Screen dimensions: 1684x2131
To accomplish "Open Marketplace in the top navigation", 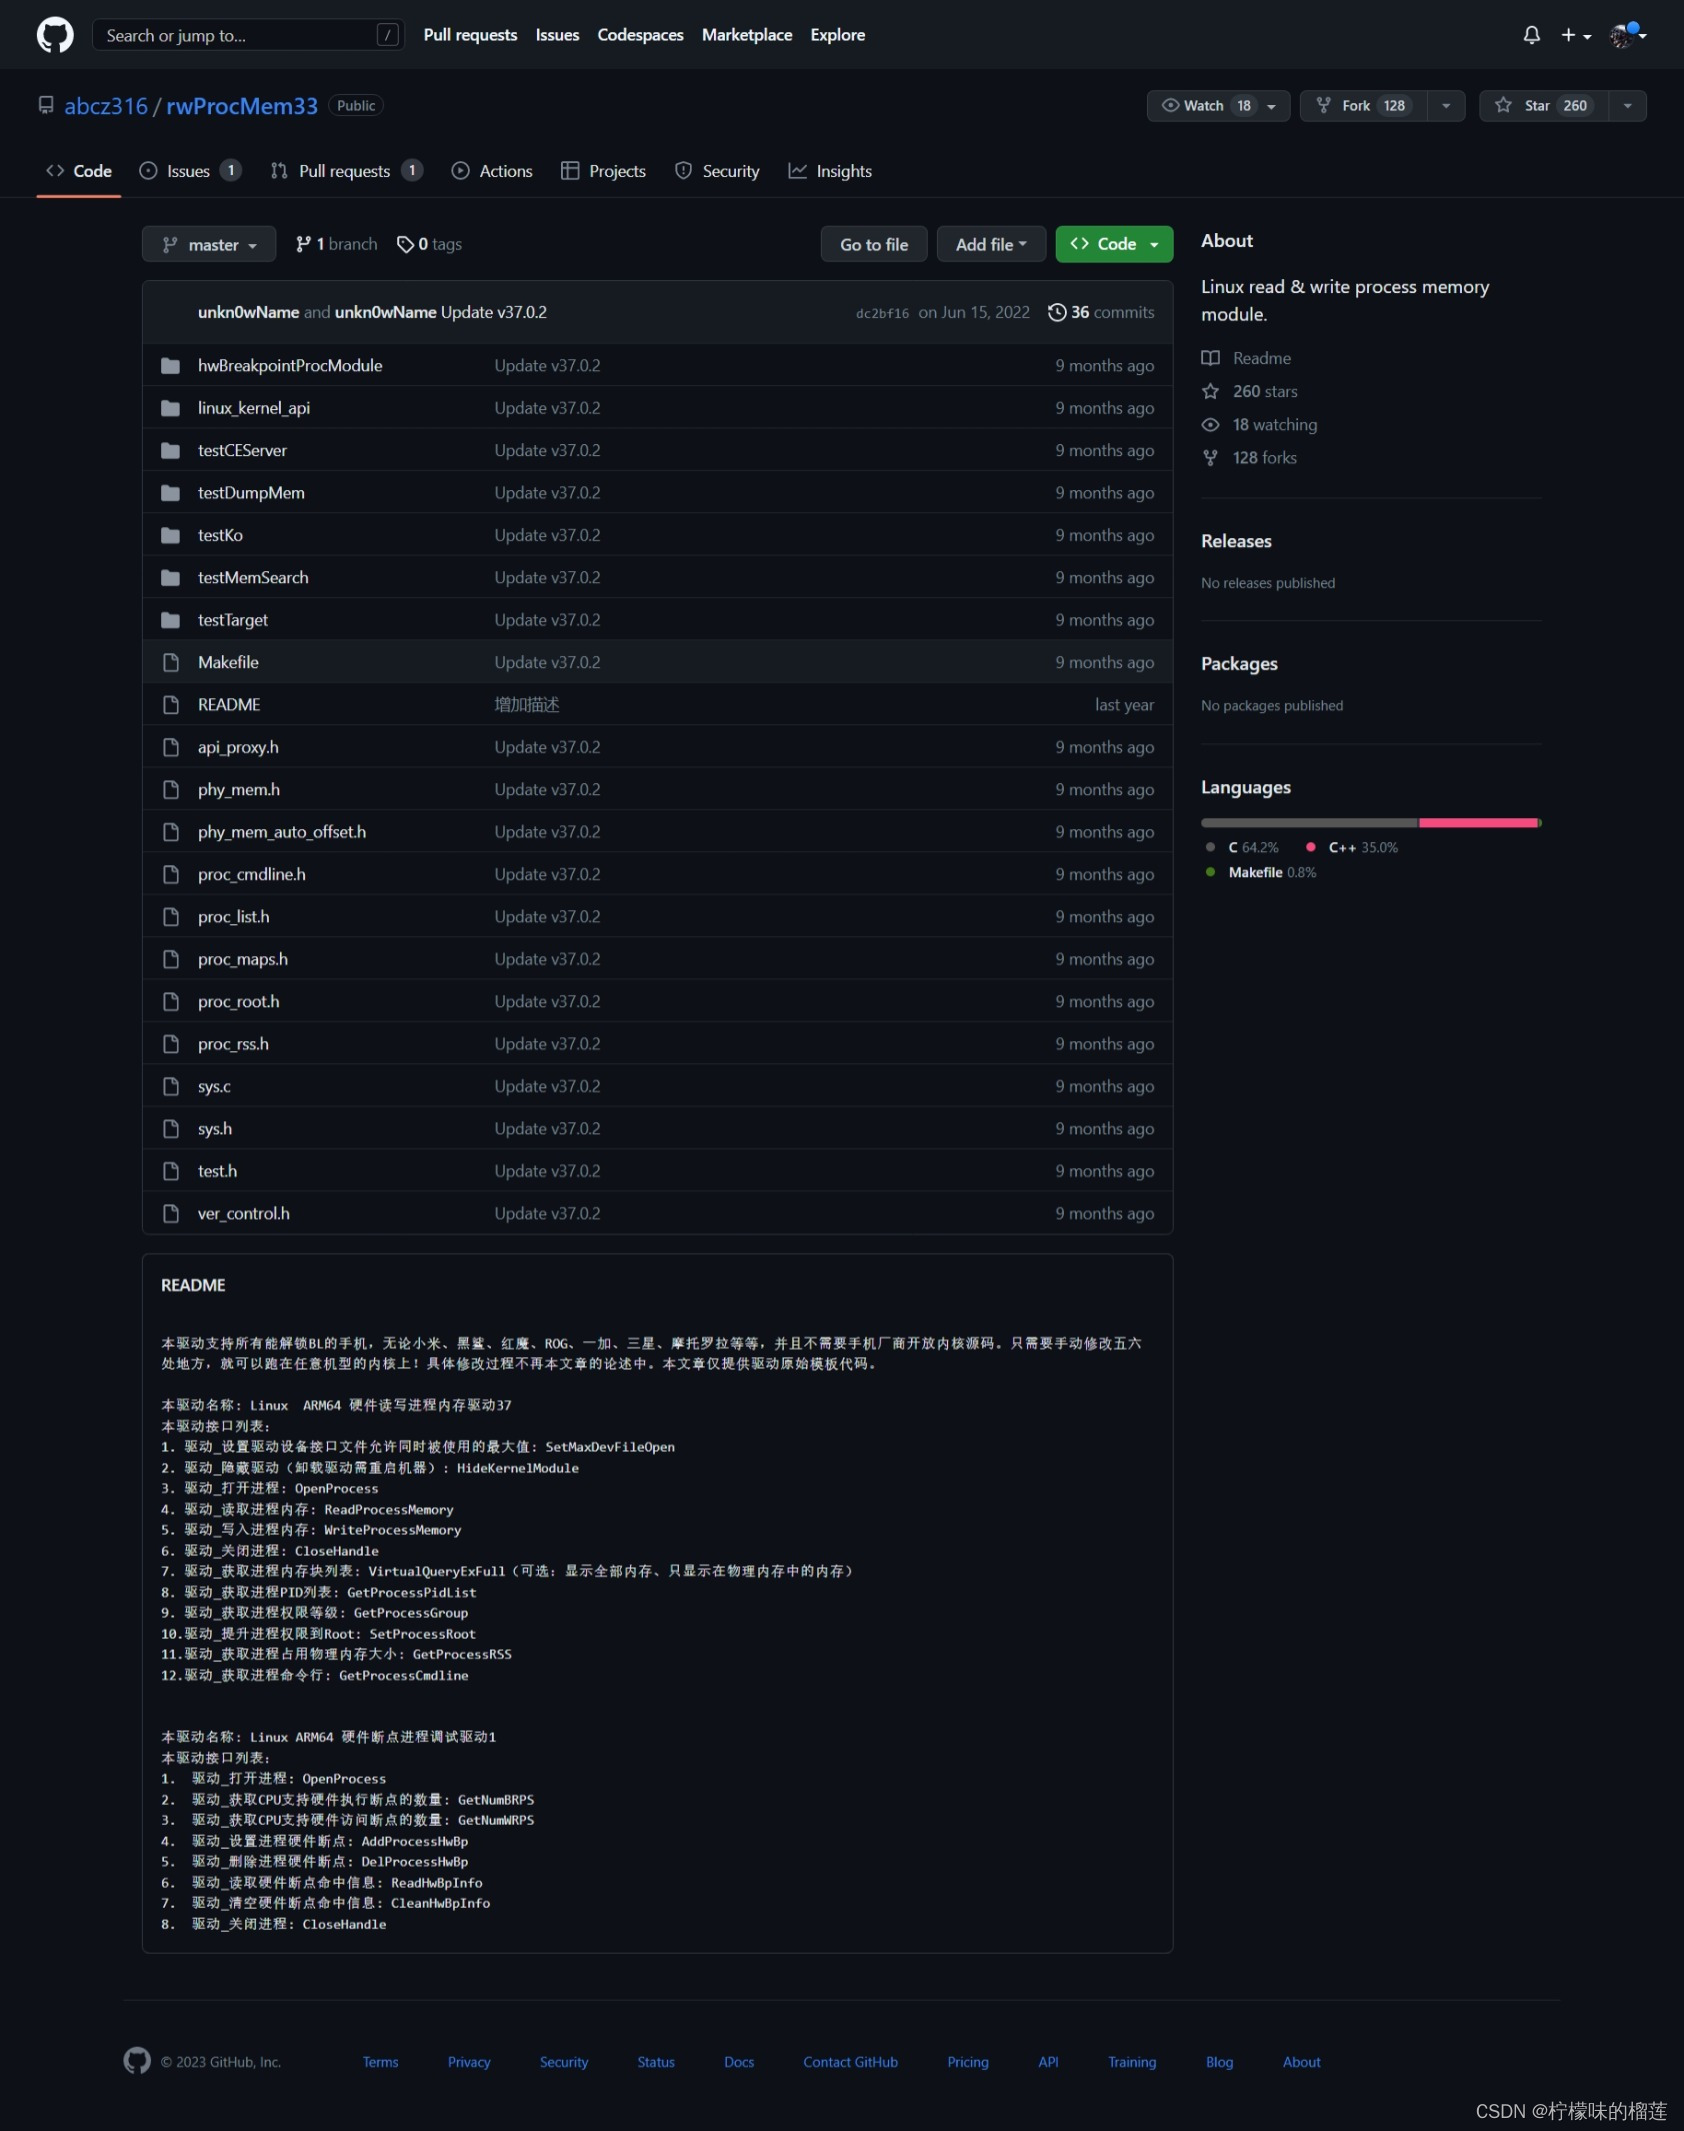I will 746,35.
